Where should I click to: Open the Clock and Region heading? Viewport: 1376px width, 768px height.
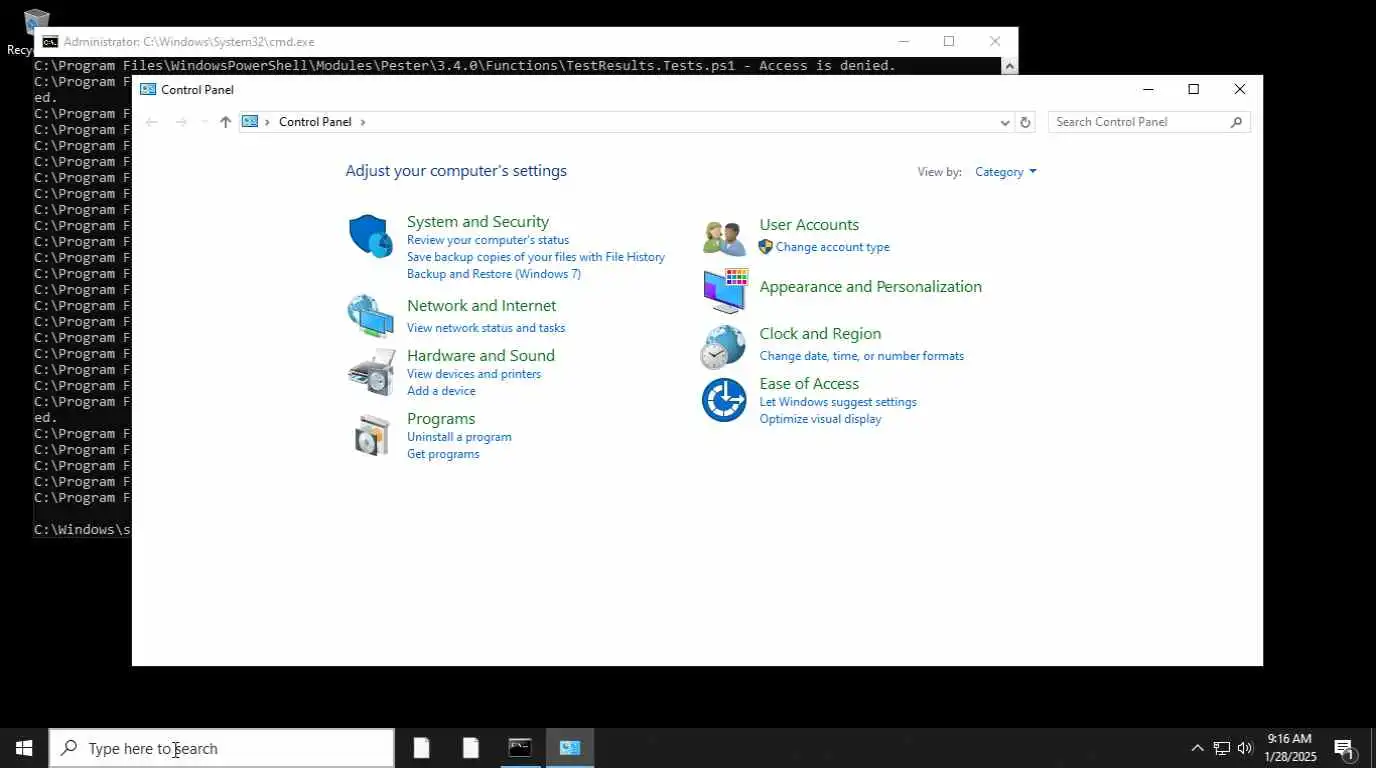tap(820, 334)
